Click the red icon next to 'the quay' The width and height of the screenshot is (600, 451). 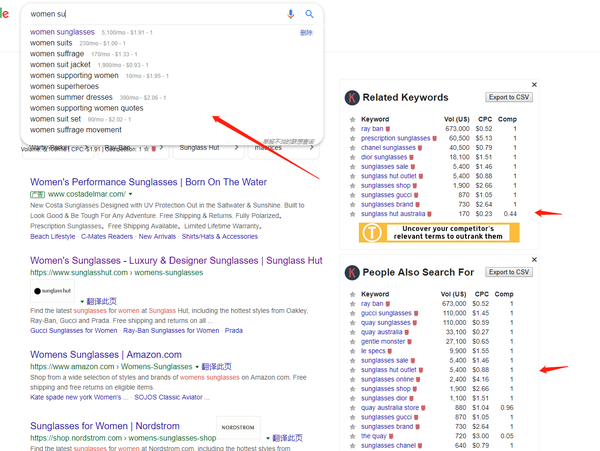tap(391, 436)
